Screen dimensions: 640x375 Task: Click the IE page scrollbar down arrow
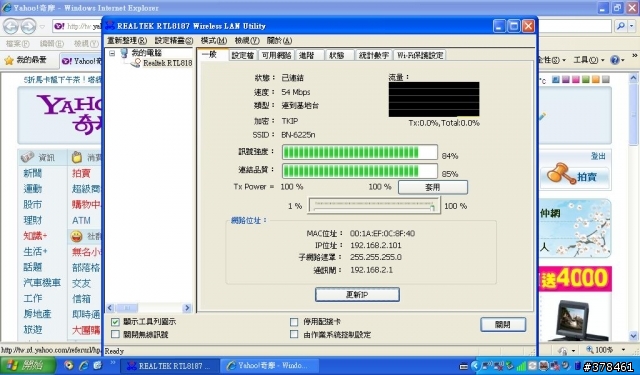633,336
